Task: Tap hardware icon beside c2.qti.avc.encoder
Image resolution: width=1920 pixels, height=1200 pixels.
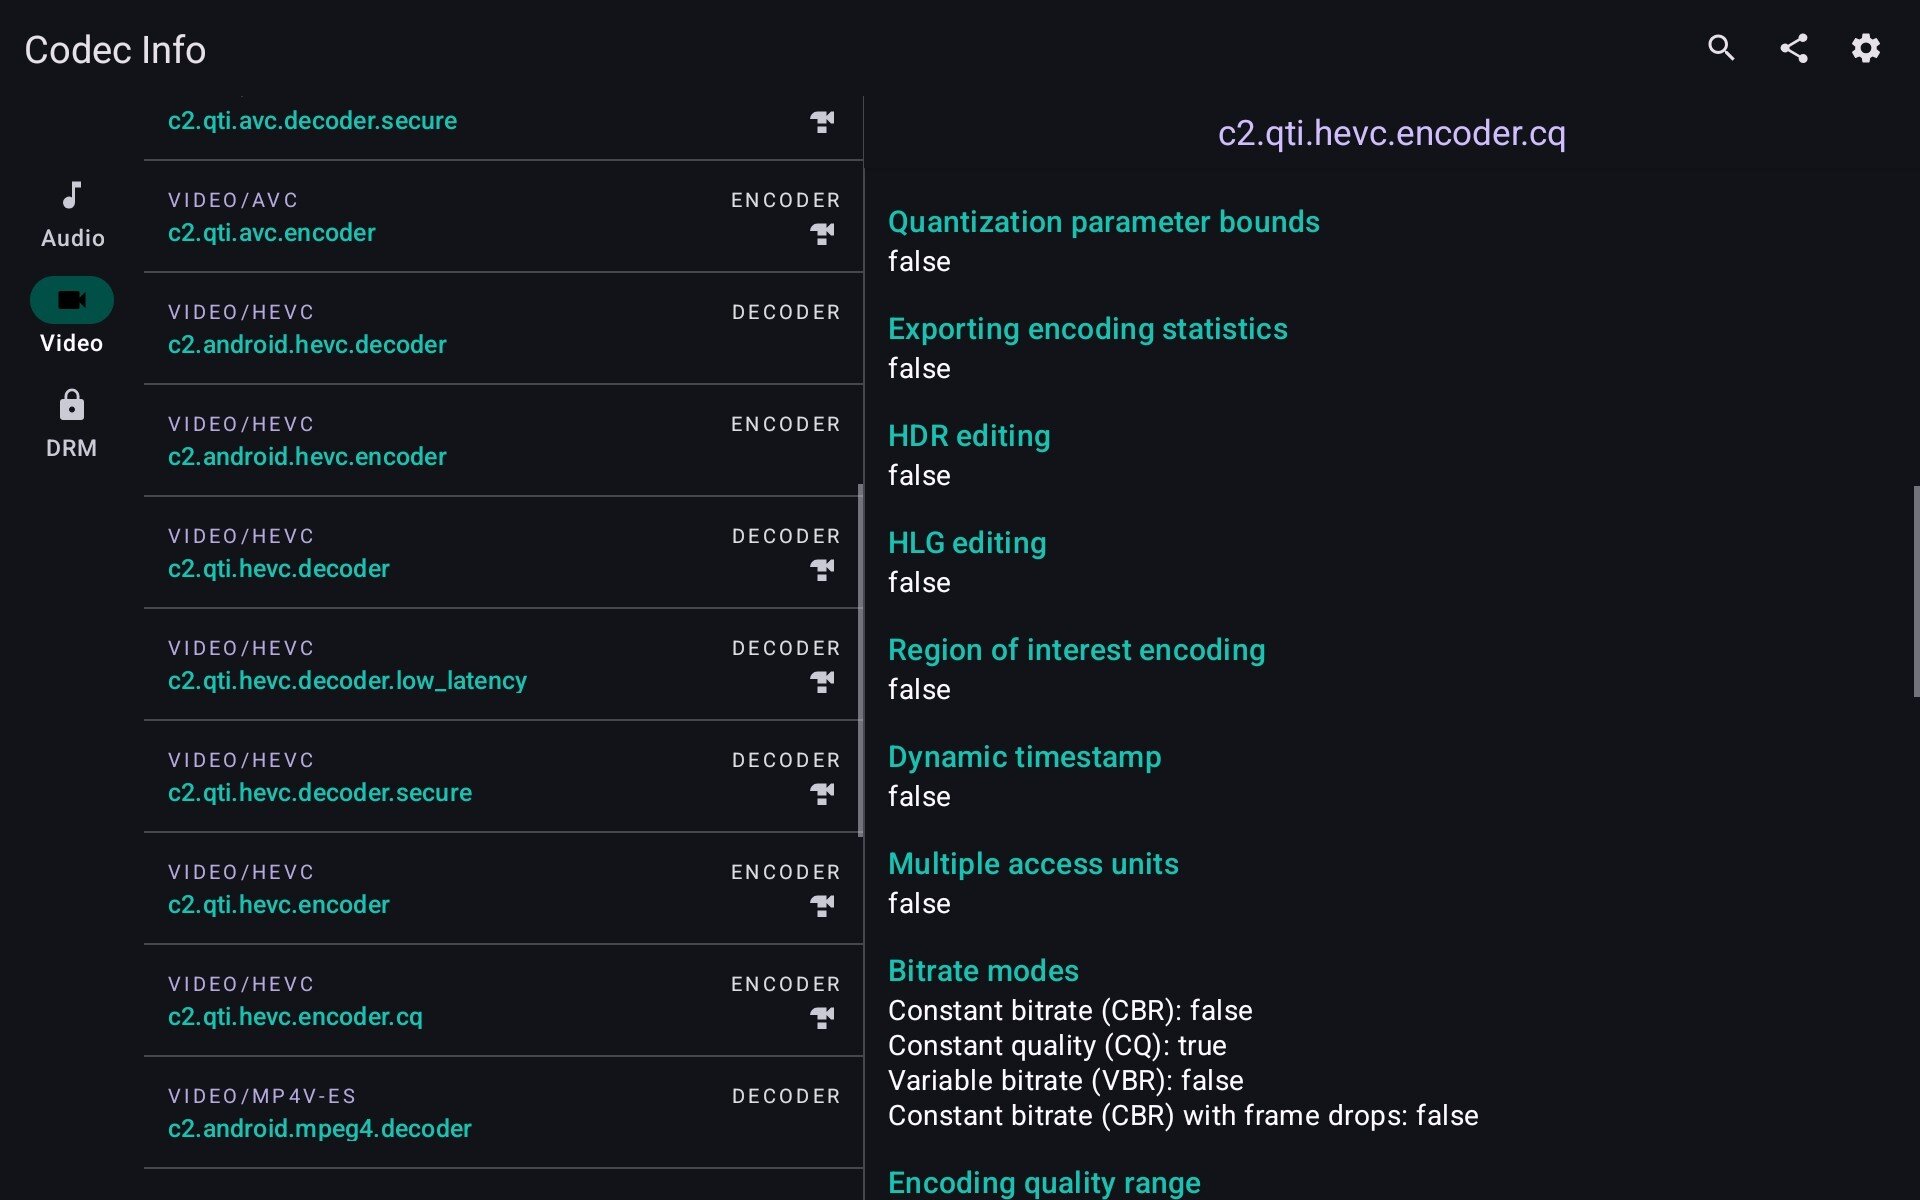Action: click(822, 234)
